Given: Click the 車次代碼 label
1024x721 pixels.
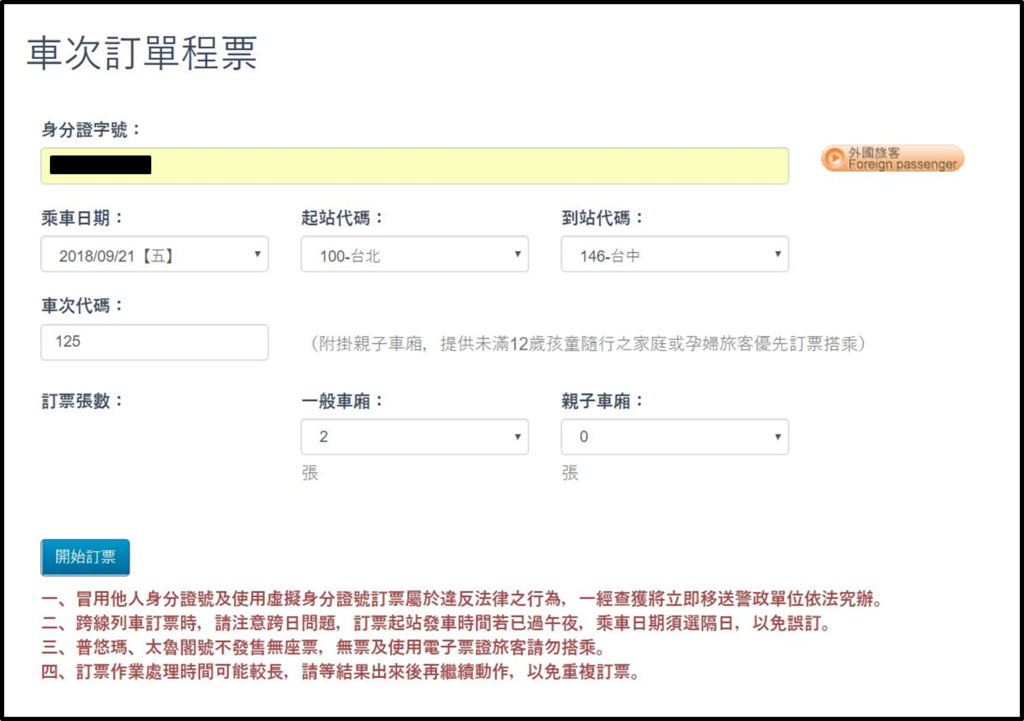Looking at the screenshot, I should [x=82, y=305].
